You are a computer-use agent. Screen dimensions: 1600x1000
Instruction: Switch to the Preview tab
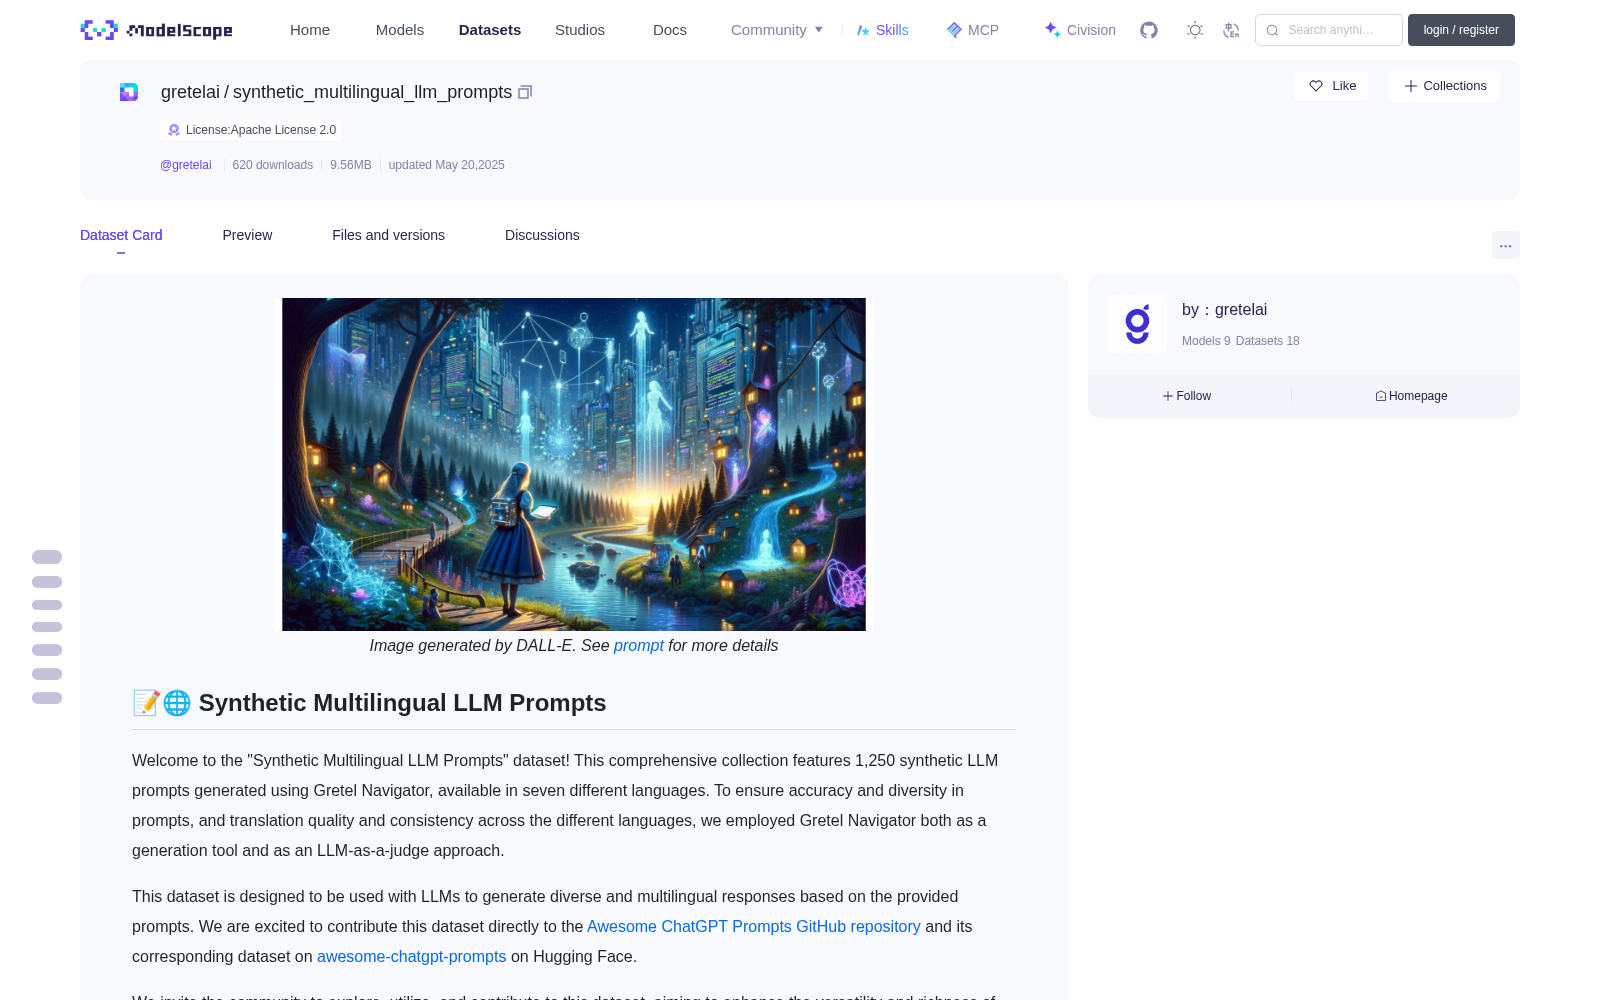point(247,235)
